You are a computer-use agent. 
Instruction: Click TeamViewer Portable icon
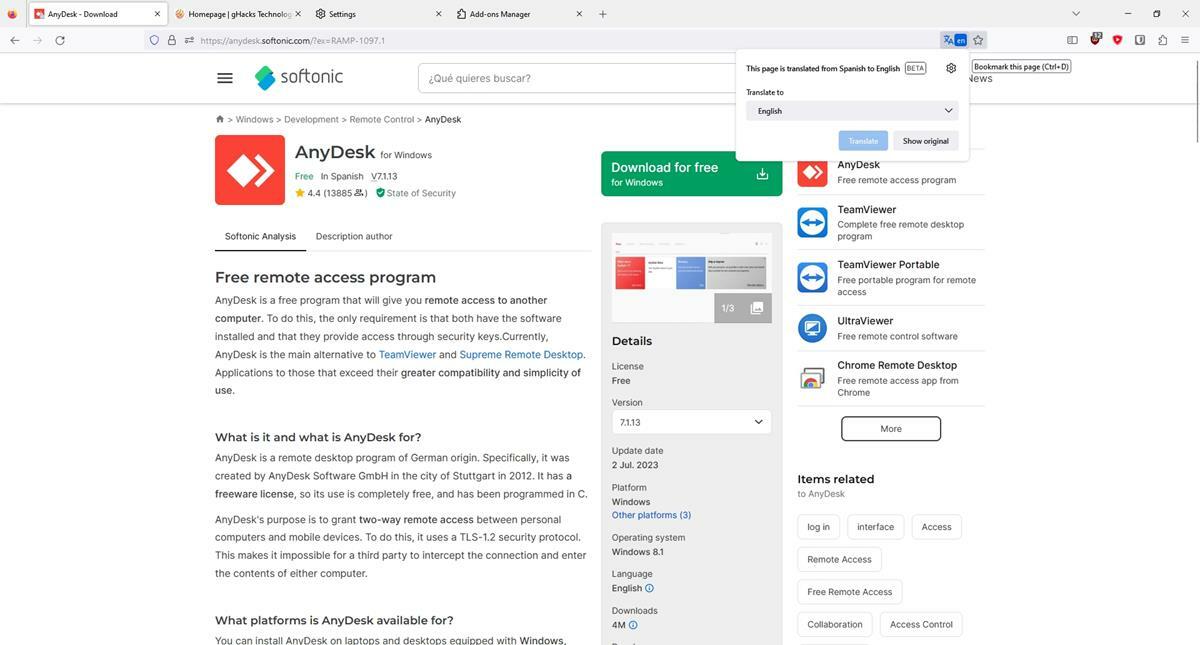point(812,277)
